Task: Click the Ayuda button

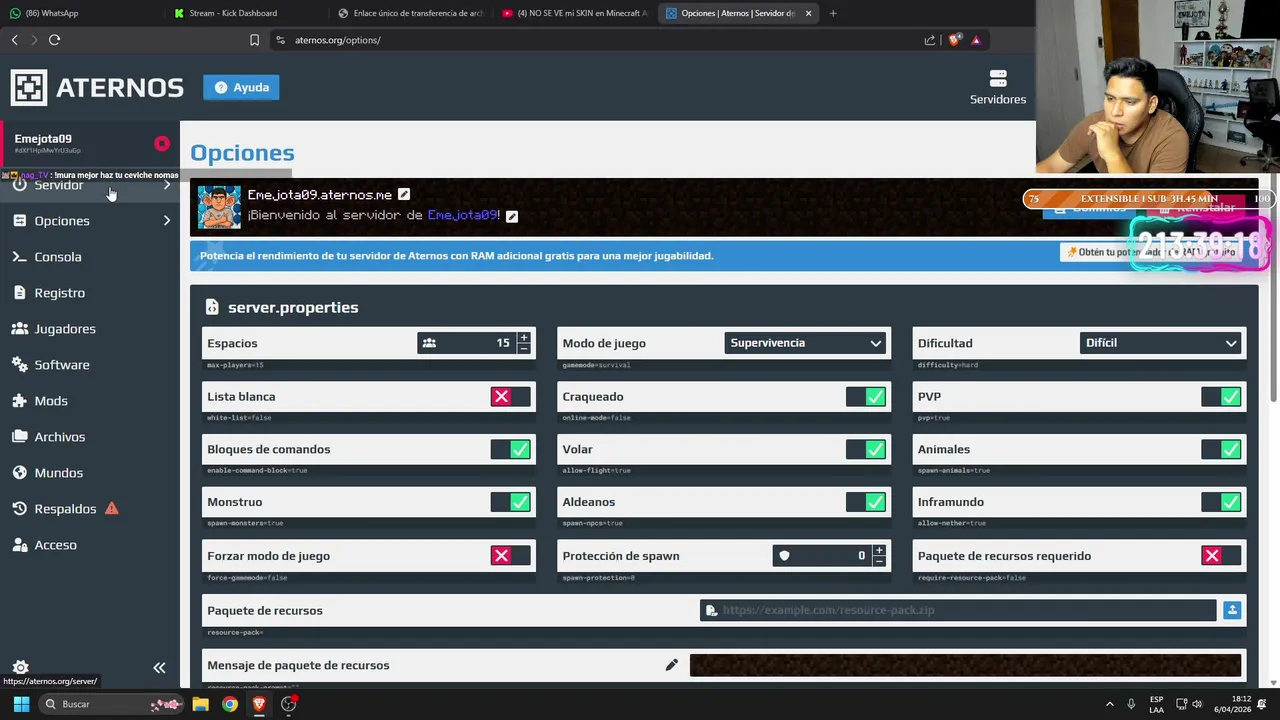Action: [242, 87]
